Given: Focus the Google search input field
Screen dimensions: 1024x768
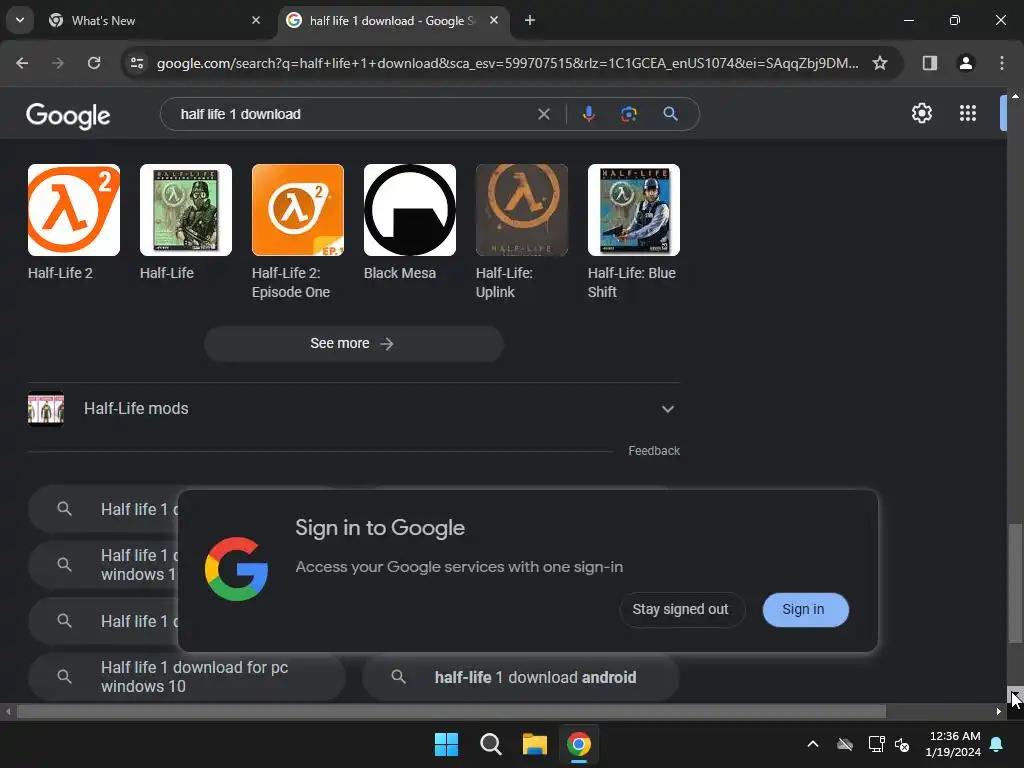Looking at the screenshot, I should [x=353, y=114].
